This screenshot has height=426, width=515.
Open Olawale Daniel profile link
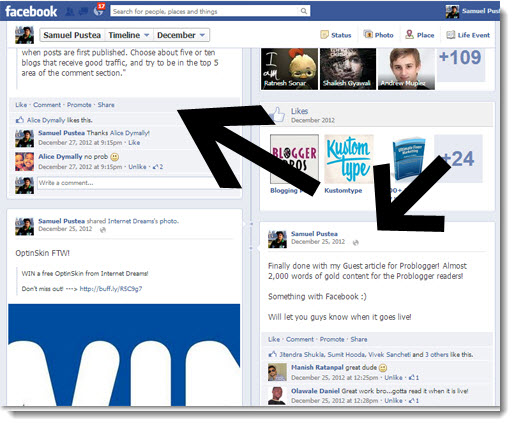(315, 391)
